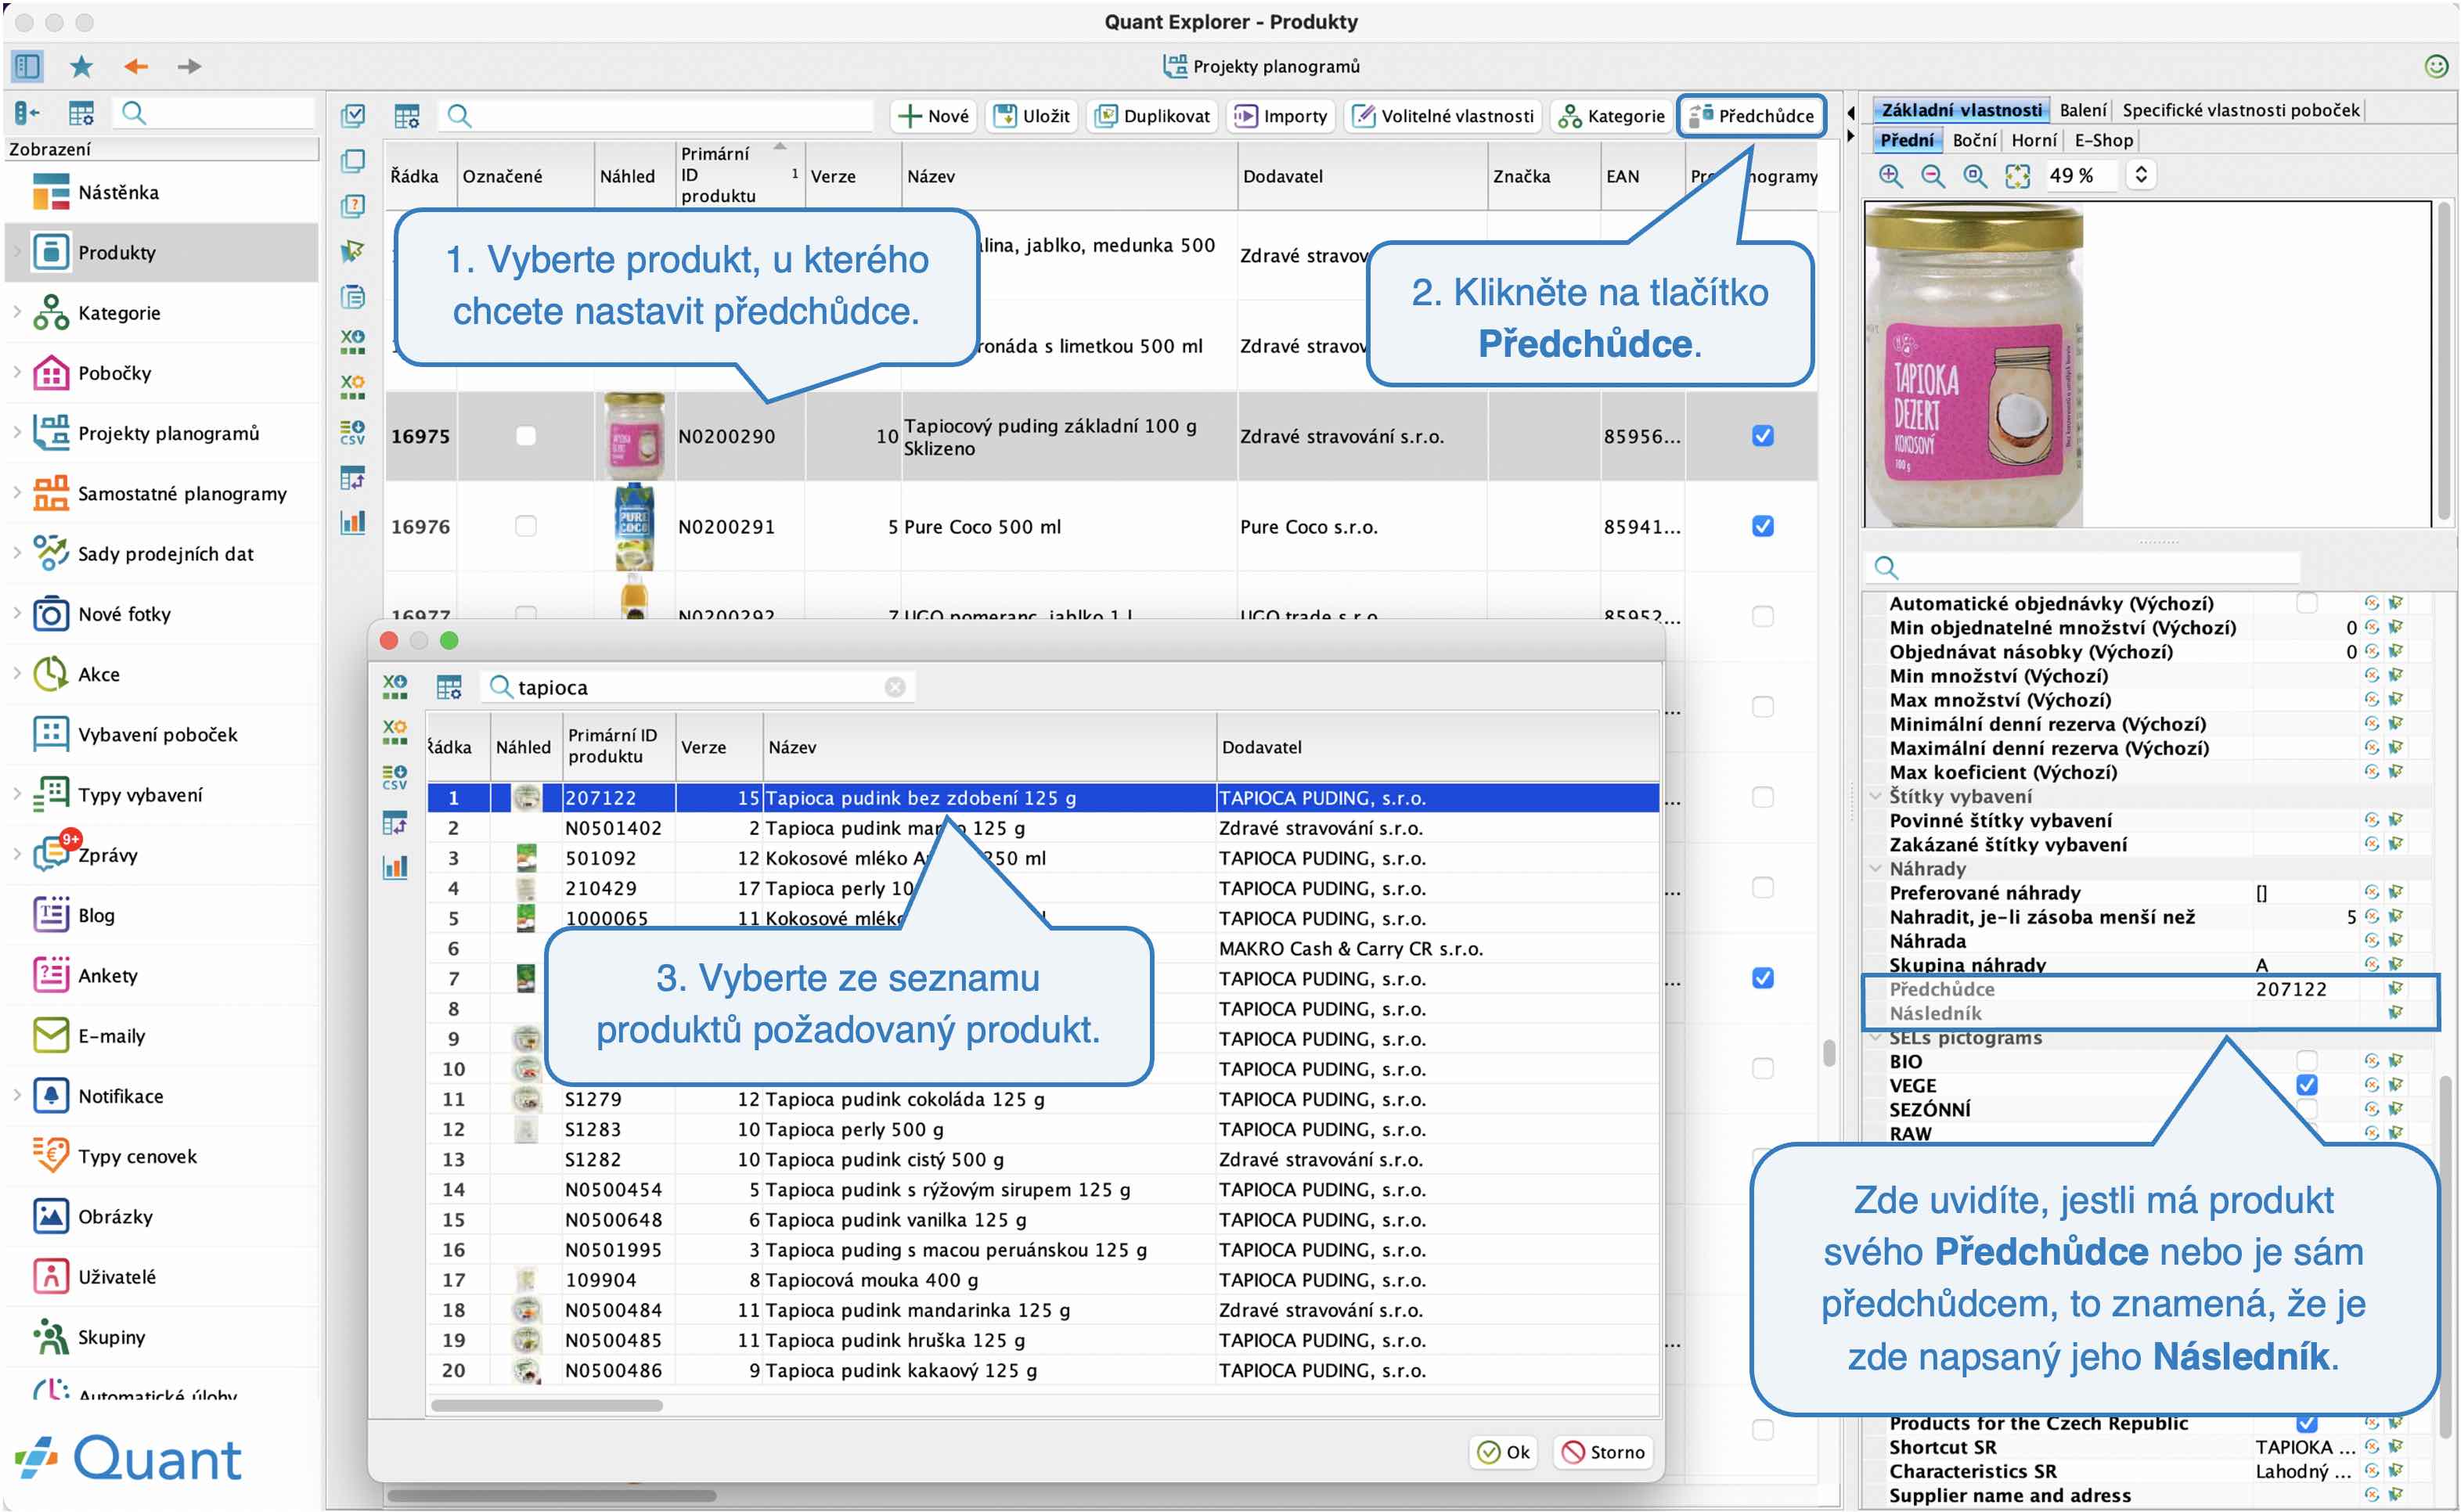Click the Předchůdce toolbar button
This screenshot has width=2461, height=1512.
[x=1751, y=116]
